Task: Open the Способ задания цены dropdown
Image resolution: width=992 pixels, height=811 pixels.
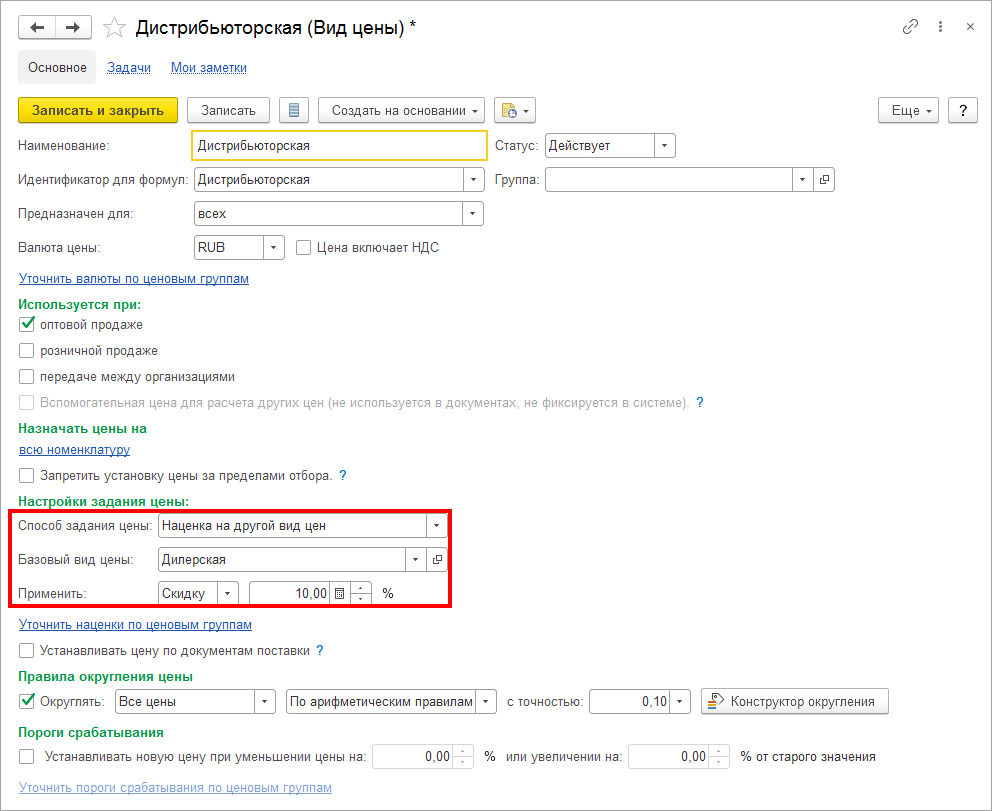Action: (436, 525)
